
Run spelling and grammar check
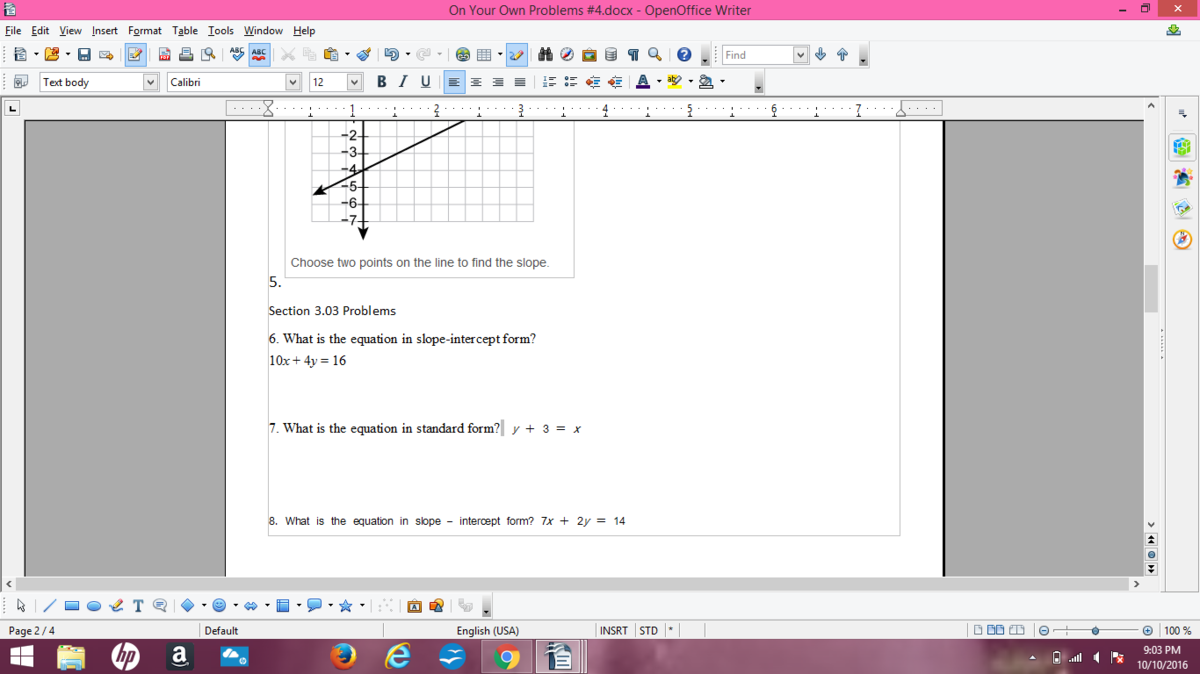pos(237,55)
